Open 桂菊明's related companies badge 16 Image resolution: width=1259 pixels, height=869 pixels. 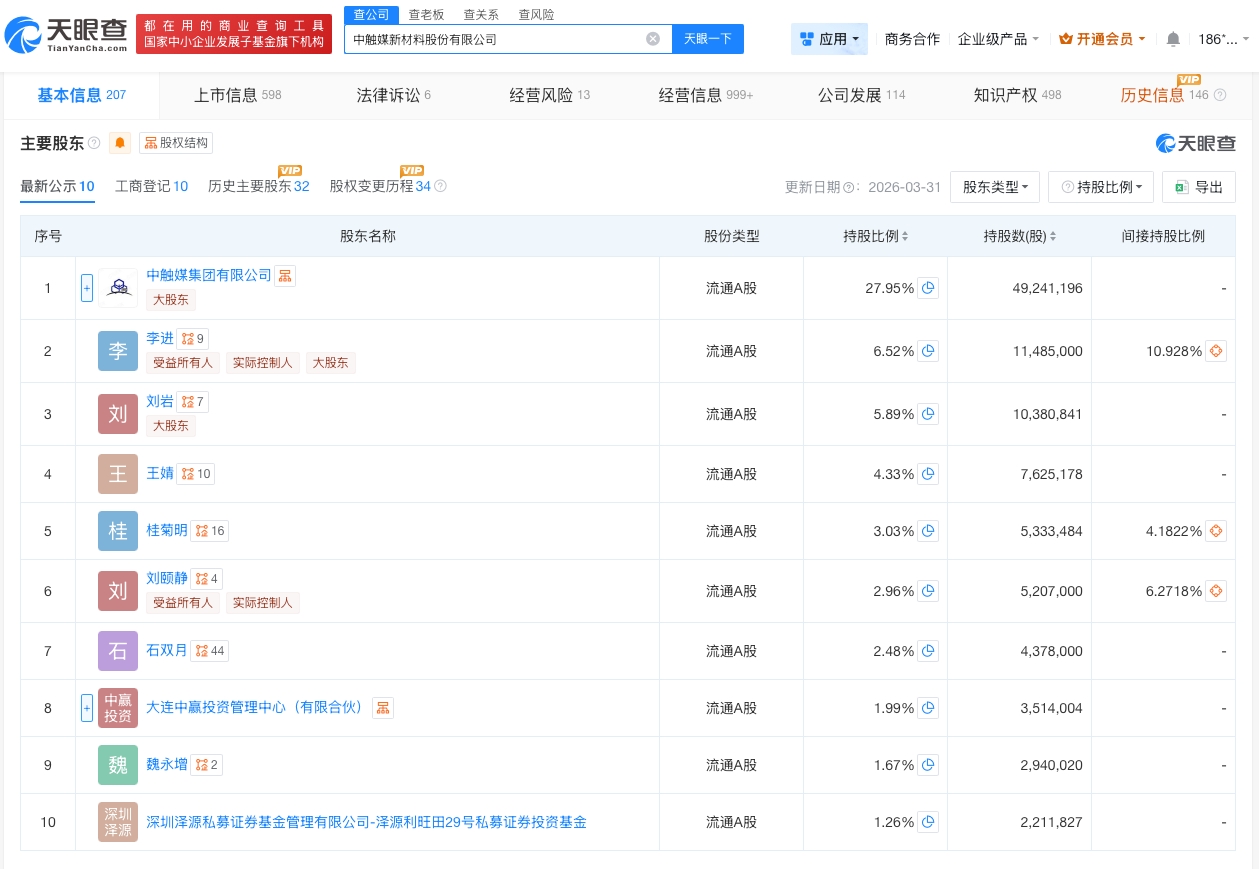210,531
